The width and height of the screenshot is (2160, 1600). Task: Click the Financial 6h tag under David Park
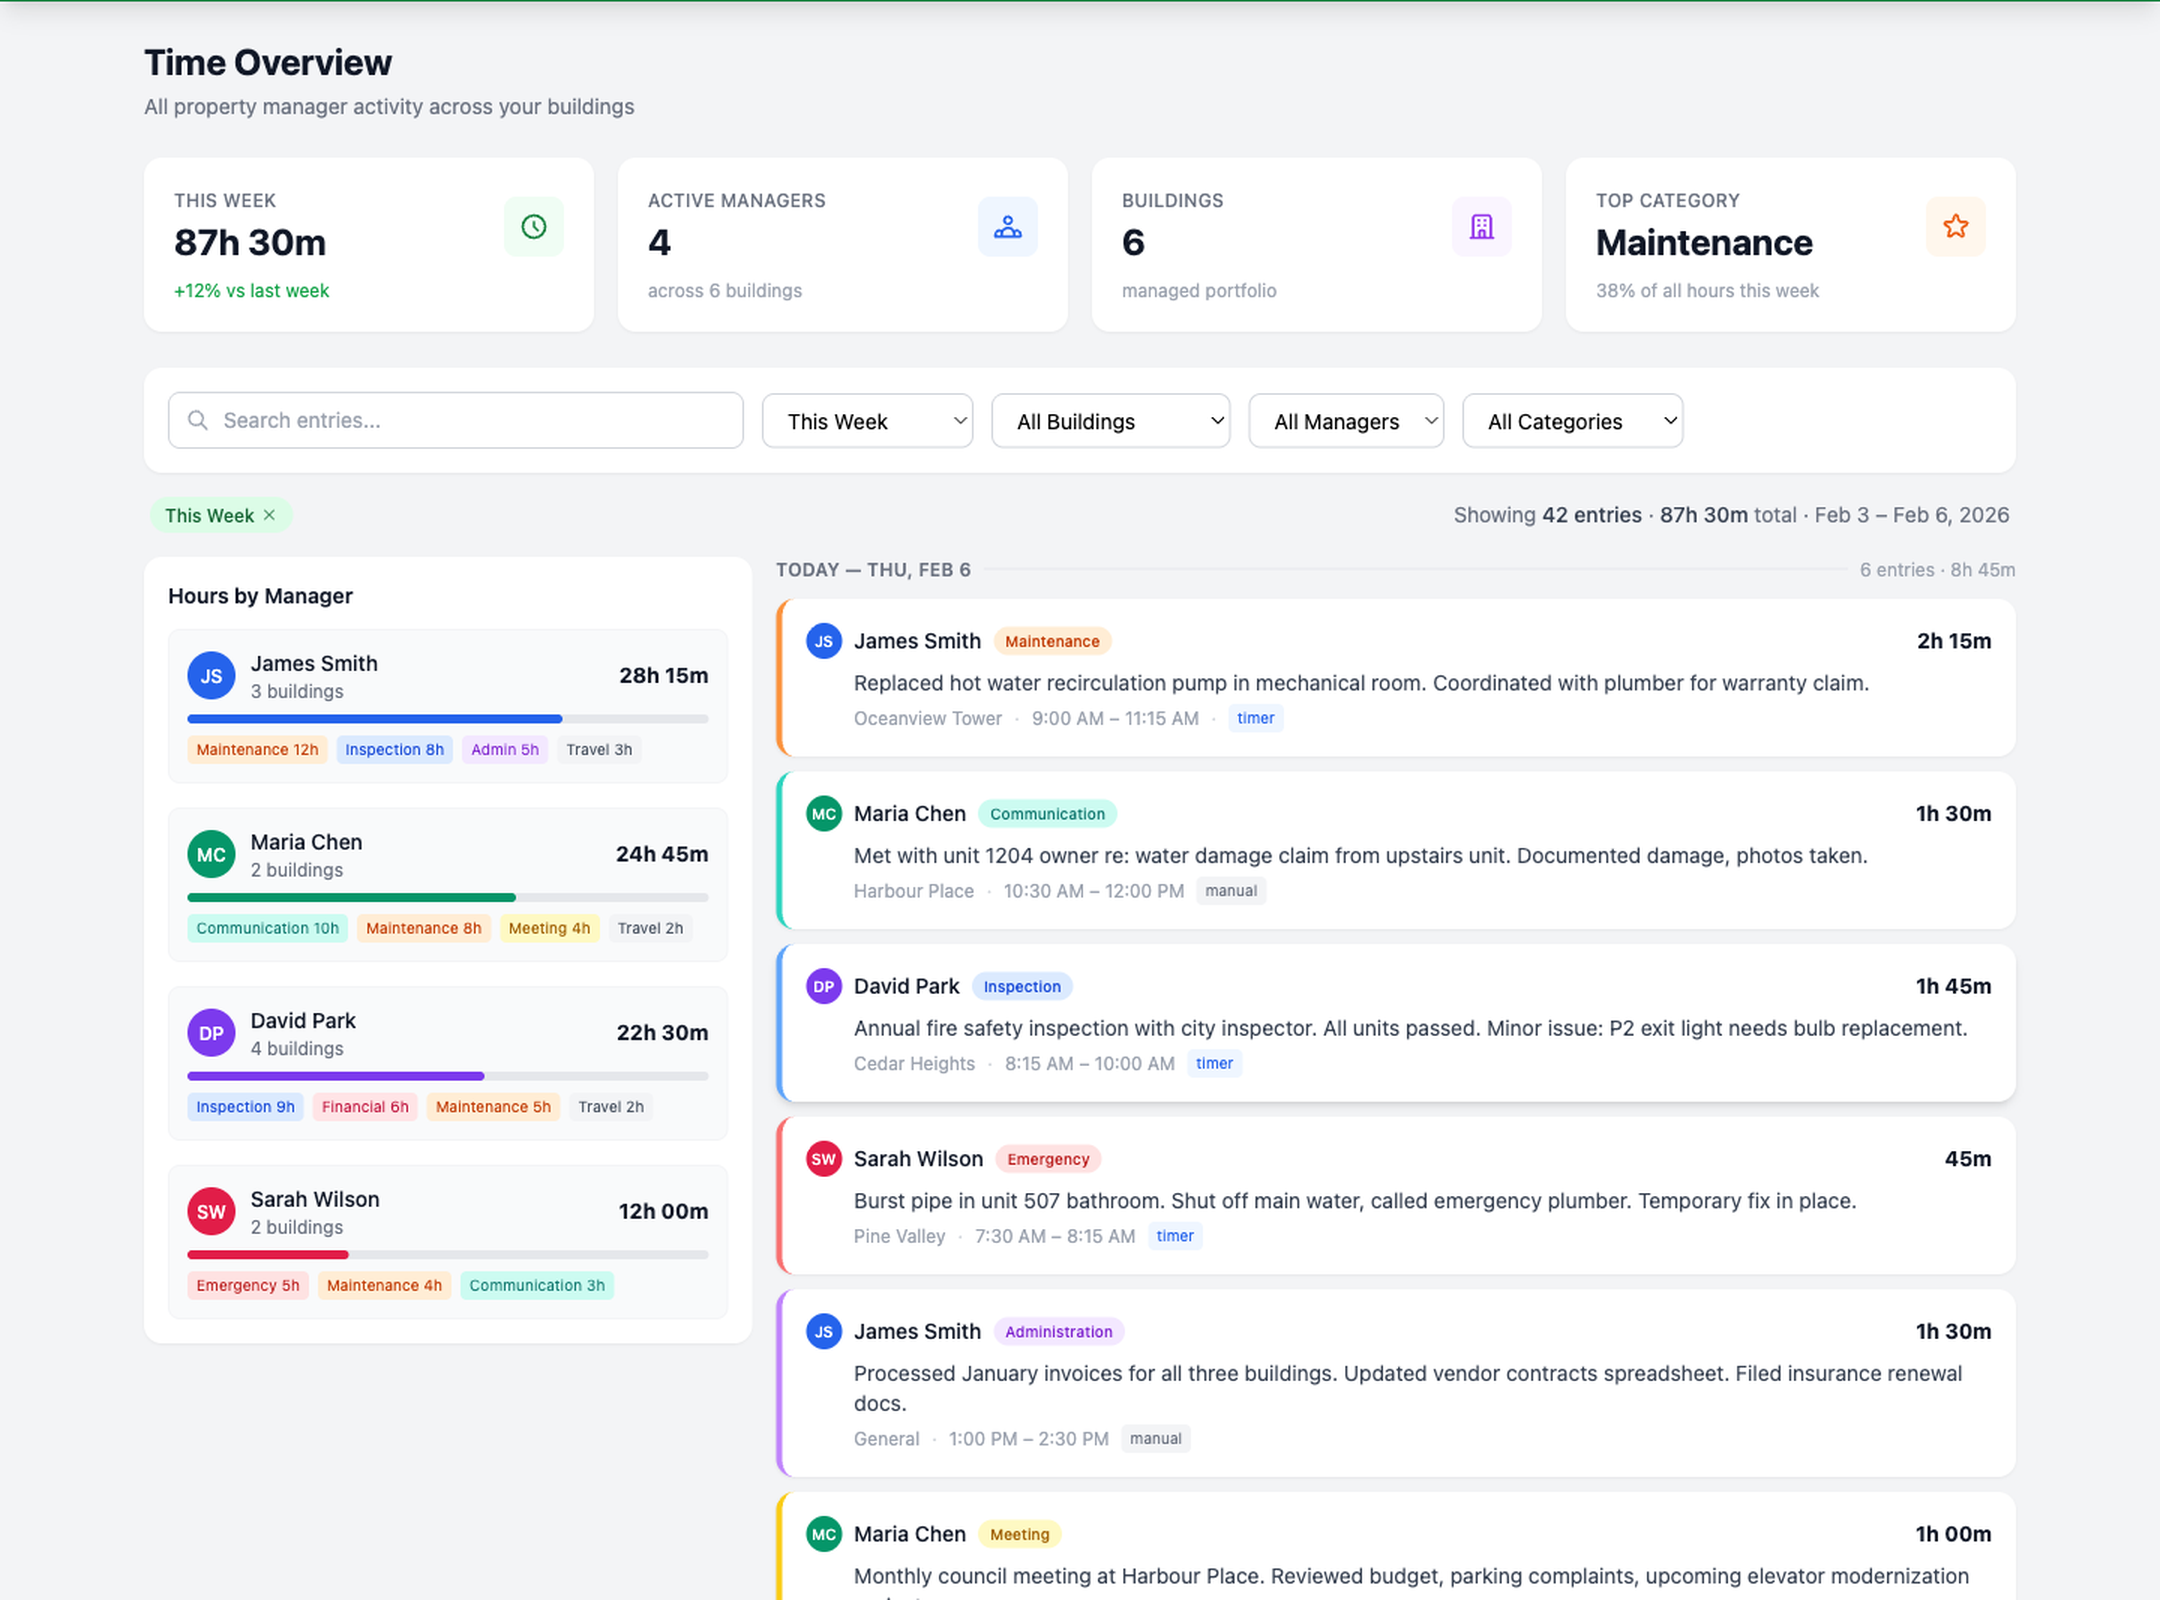click(x=365, y=1107)
